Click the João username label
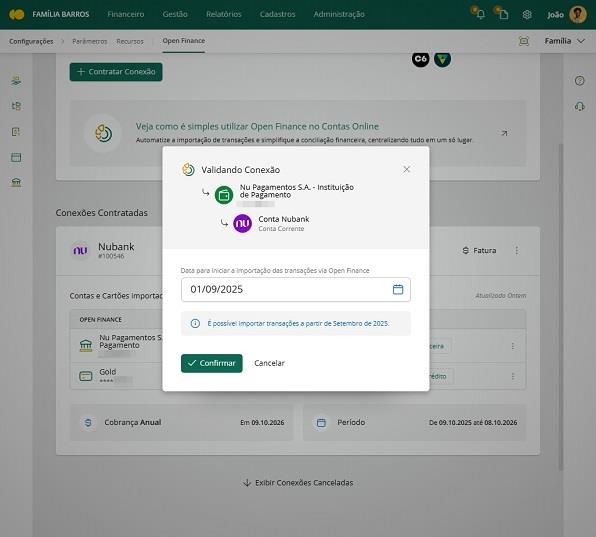Image resolution: width=596 pixels, height=537 pixels. [555, 15]
